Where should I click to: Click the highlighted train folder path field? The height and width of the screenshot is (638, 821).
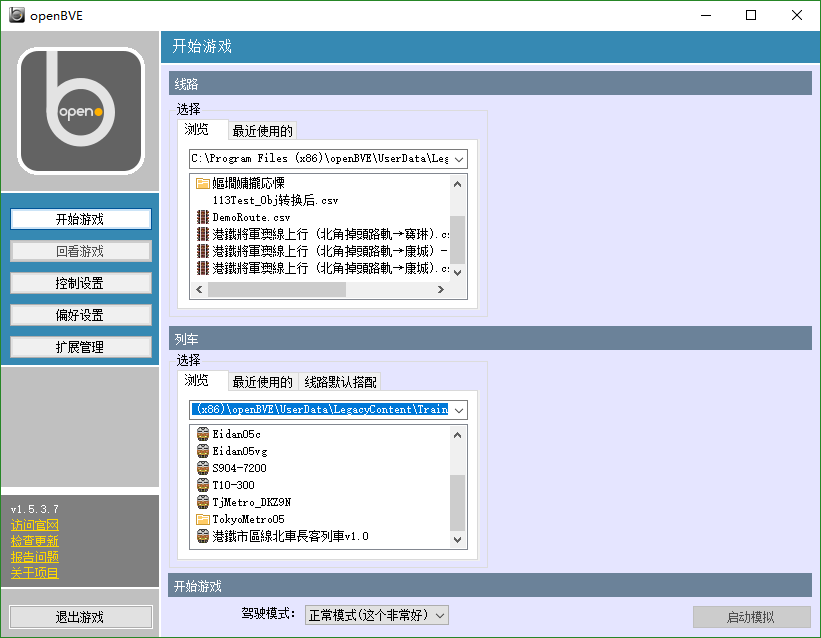click(320, 410)
